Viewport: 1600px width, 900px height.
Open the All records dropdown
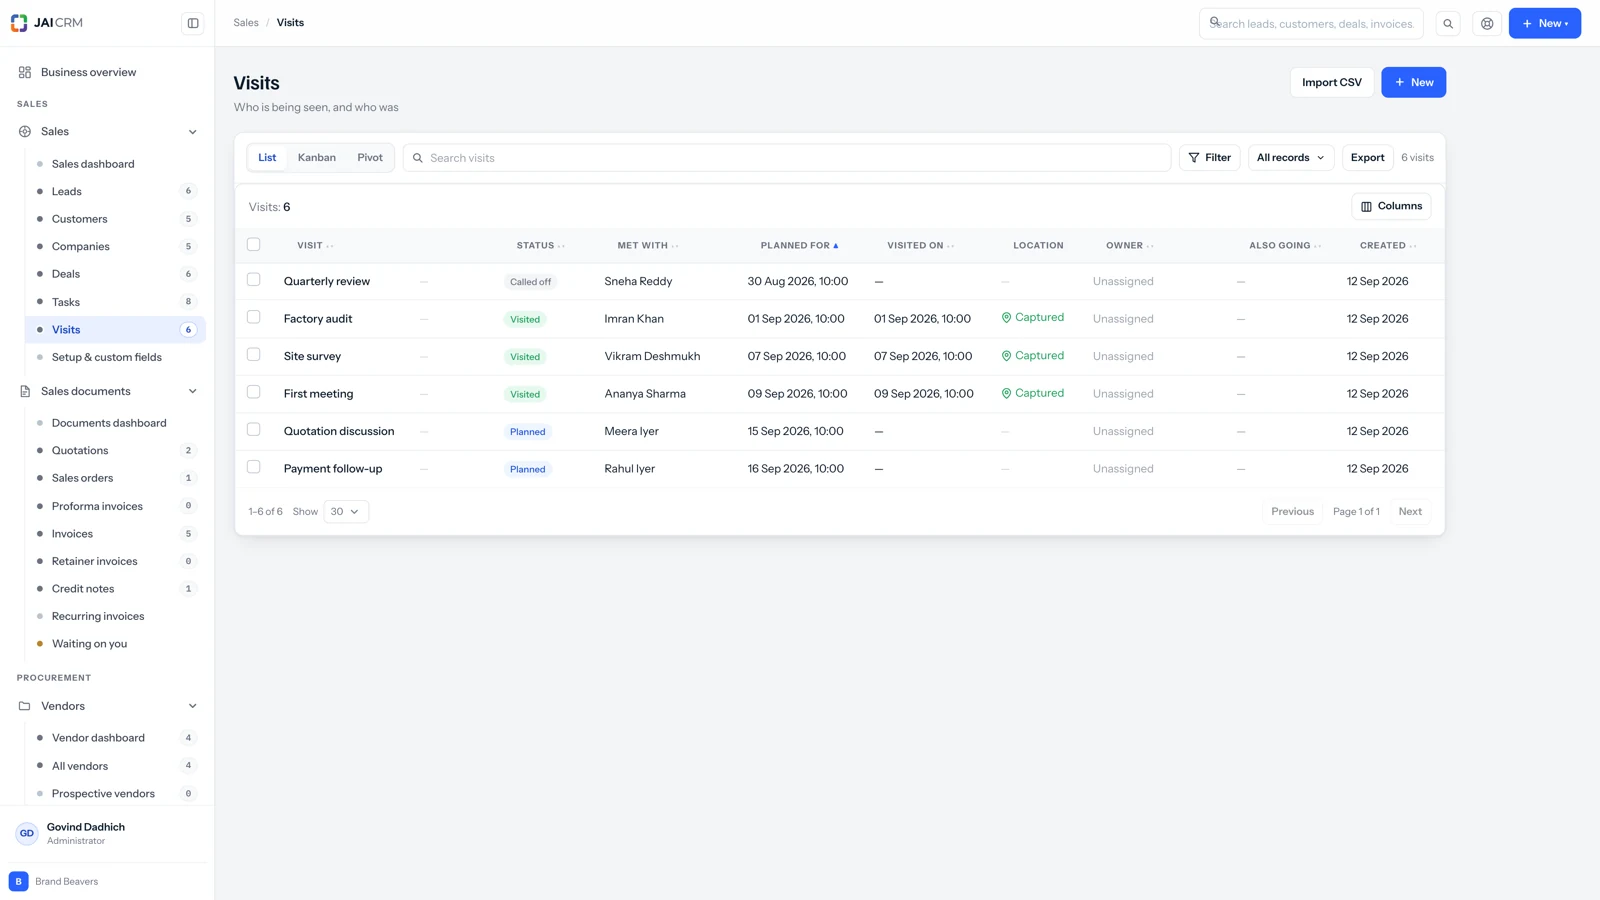coord(1290,158)
